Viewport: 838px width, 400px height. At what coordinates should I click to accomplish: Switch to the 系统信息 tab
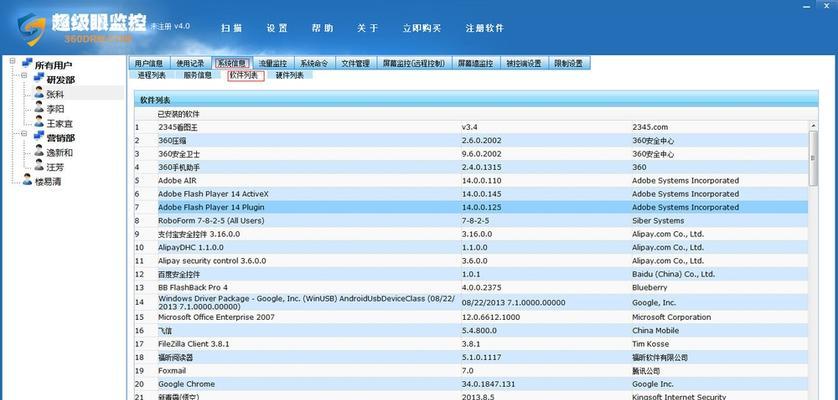[231, 63]
